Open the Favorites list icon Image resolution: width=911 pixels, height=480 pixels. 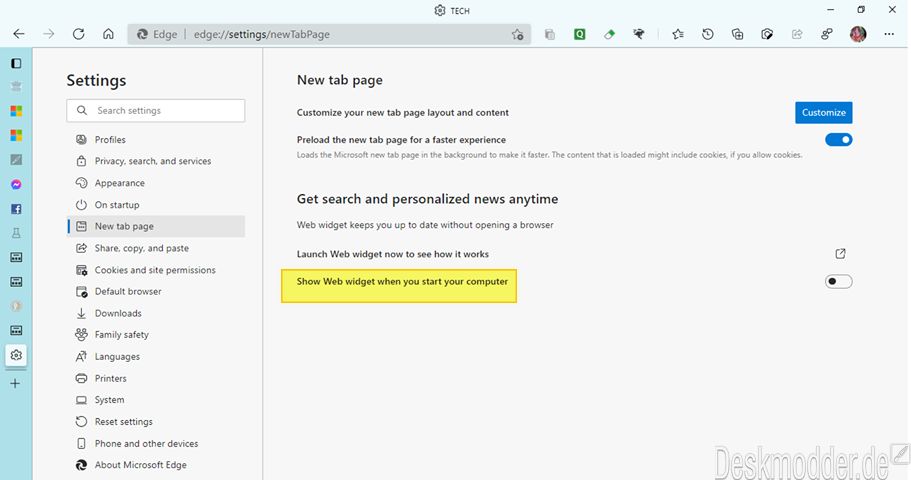click(677, 34)
